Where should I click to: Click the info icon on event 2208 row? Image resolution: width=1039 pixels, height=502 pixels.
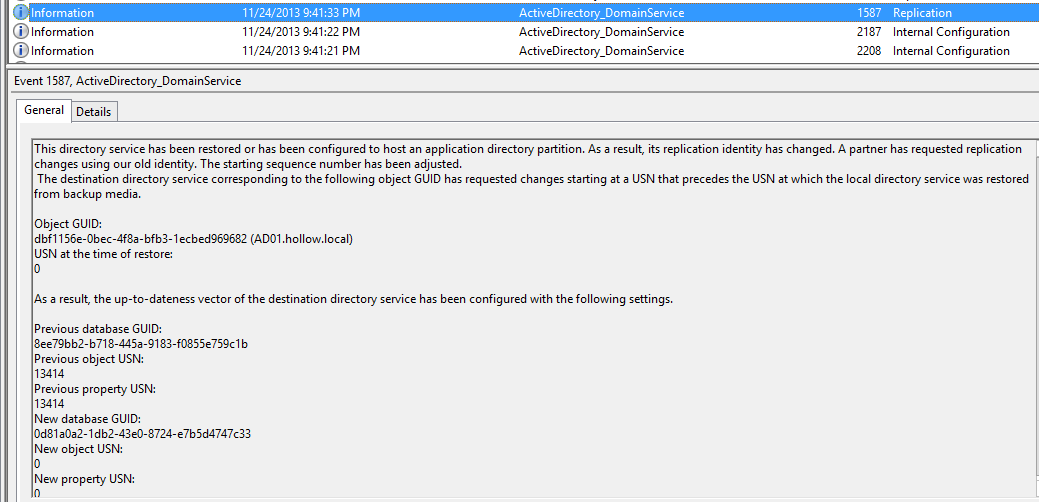[21, 51]
